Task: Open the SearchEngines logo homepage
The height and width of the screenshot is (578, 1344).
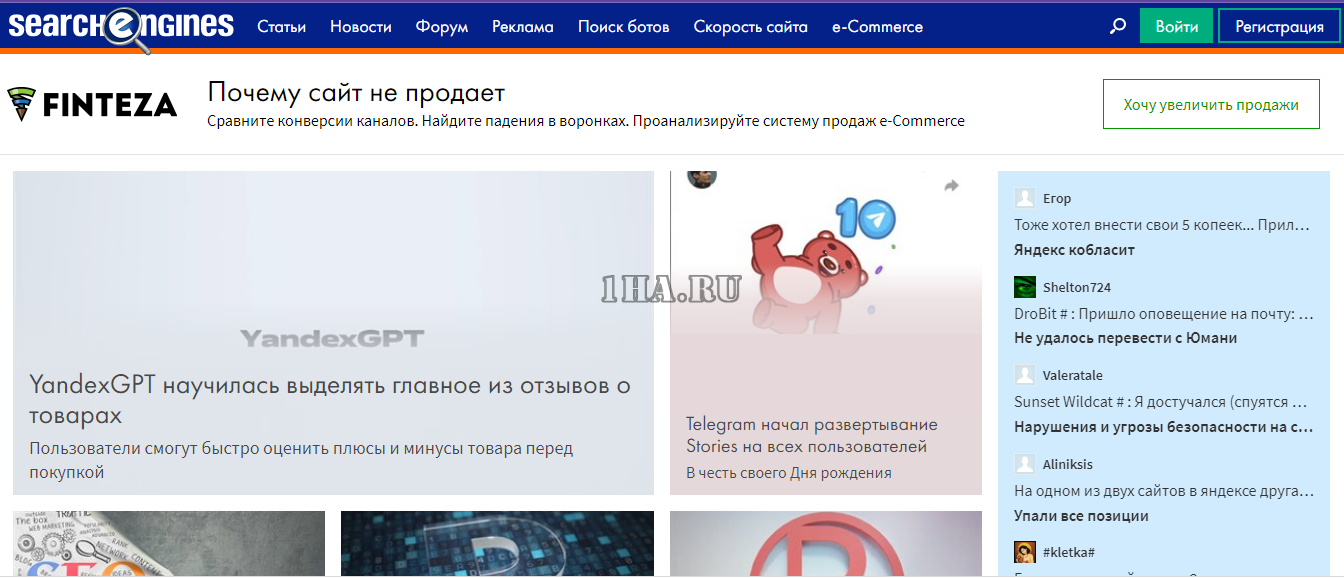Action: [x=121, y=26]
